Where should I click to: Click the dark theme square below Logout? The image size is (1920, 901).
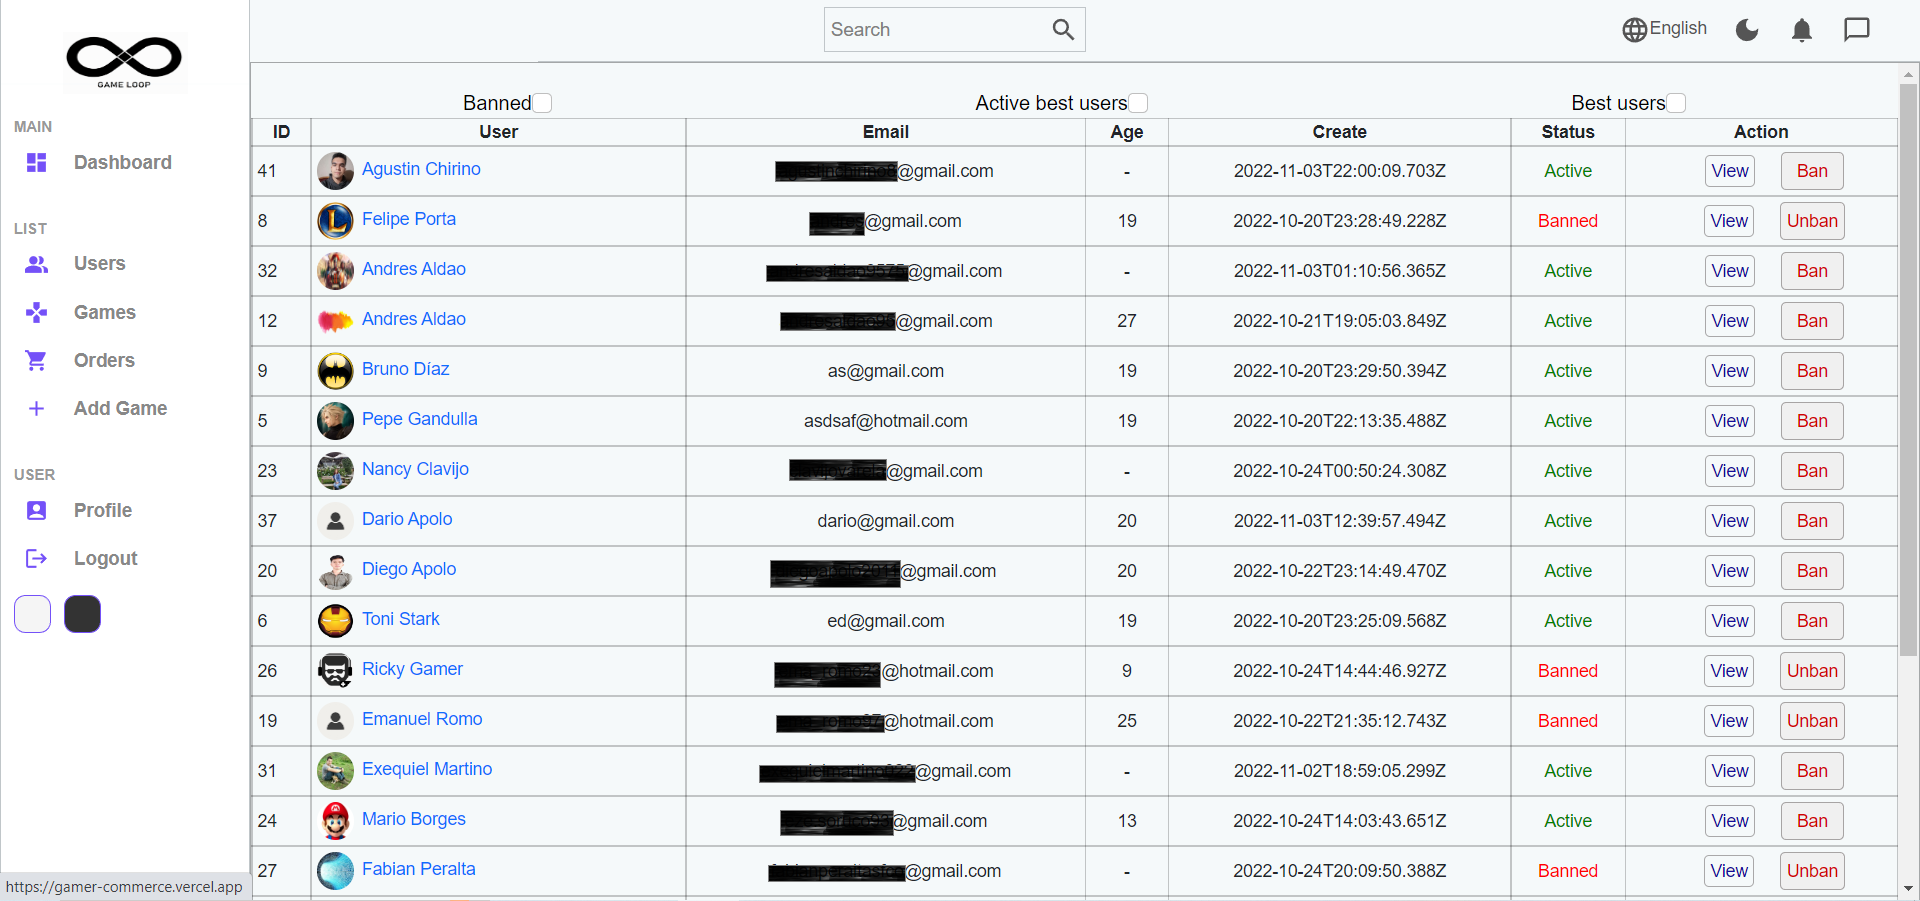tap(82, 614)
